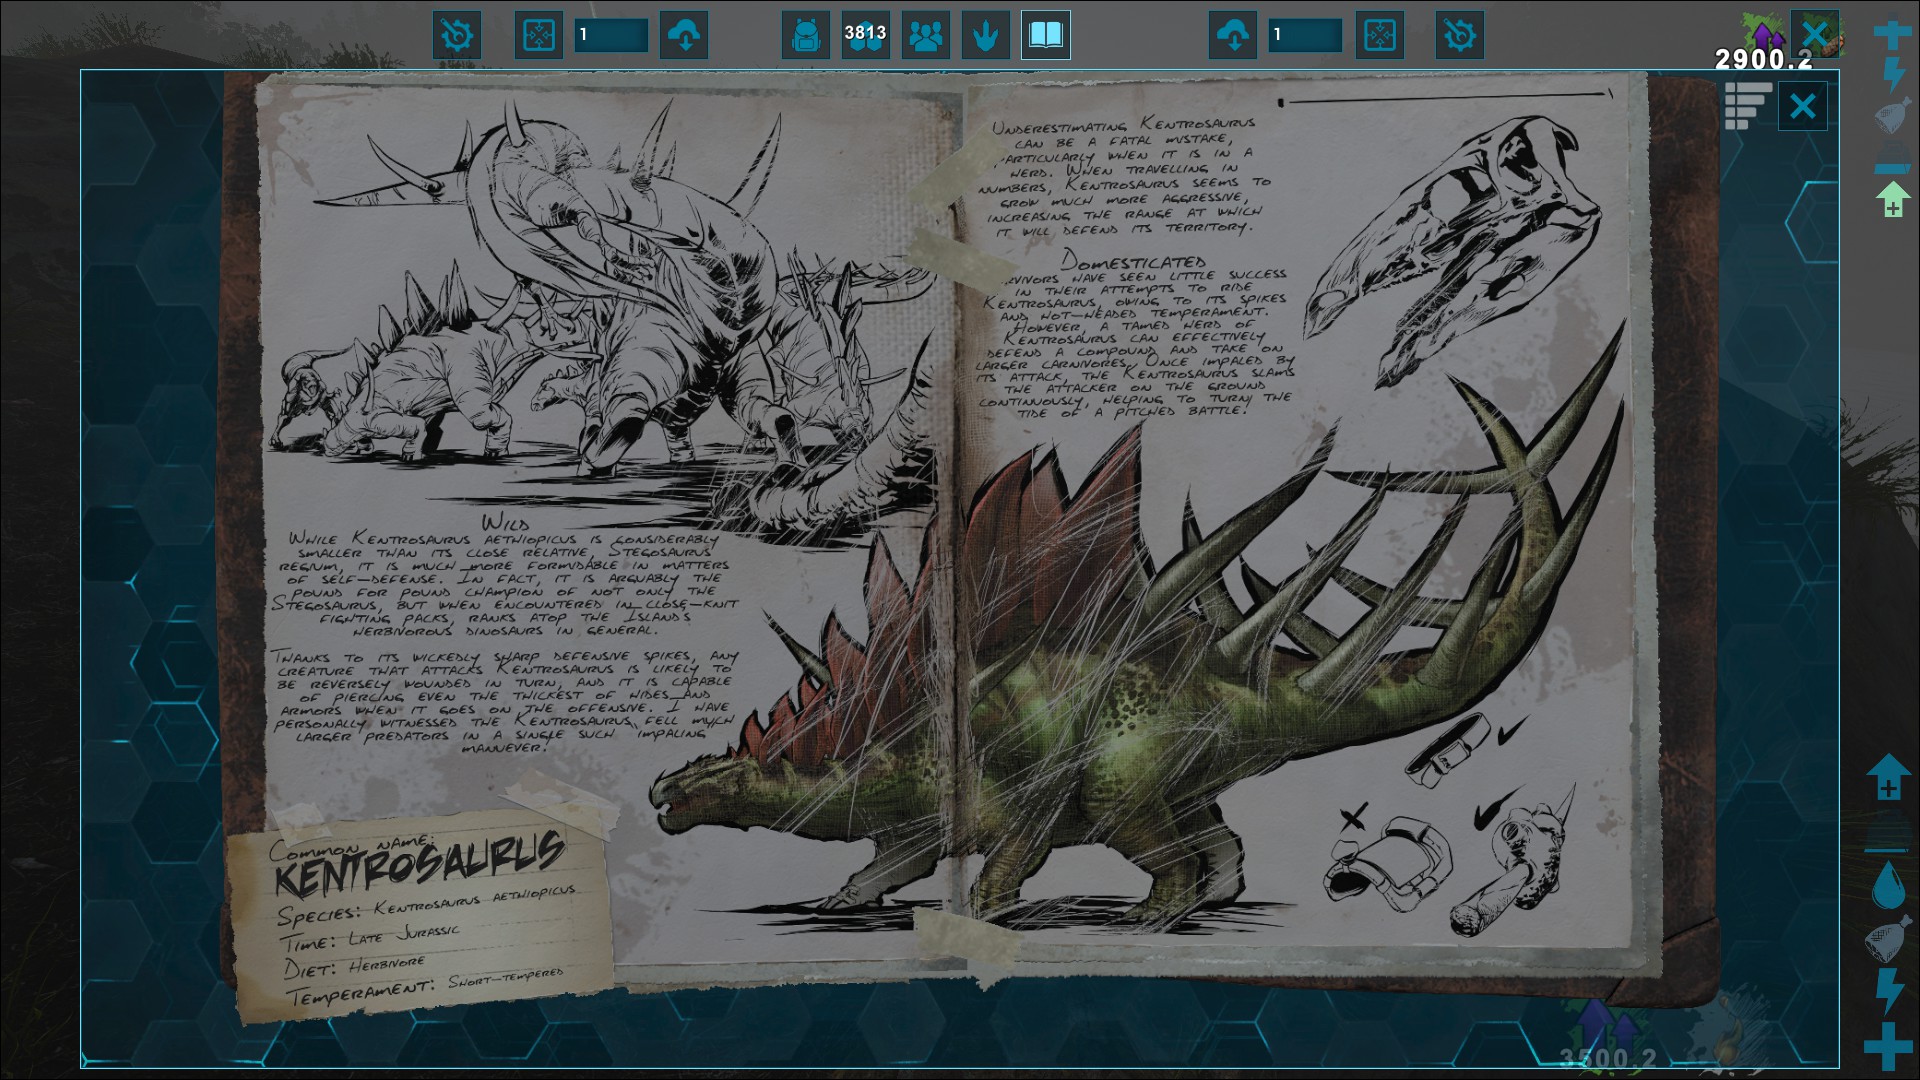The height and width of the screenshot is (1080, 1920).
Task: Focus right quantity field showing 1
Action: [1305, 35]
